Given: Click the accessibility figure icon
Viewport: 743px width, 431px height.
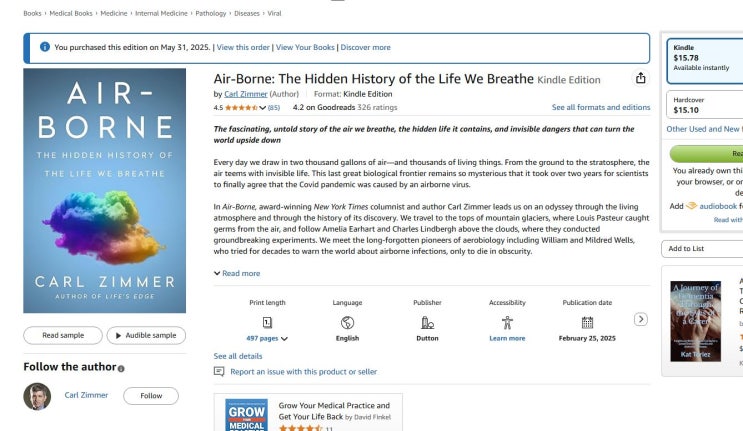Looking at the screenshot, I should [x=507, y=322].
